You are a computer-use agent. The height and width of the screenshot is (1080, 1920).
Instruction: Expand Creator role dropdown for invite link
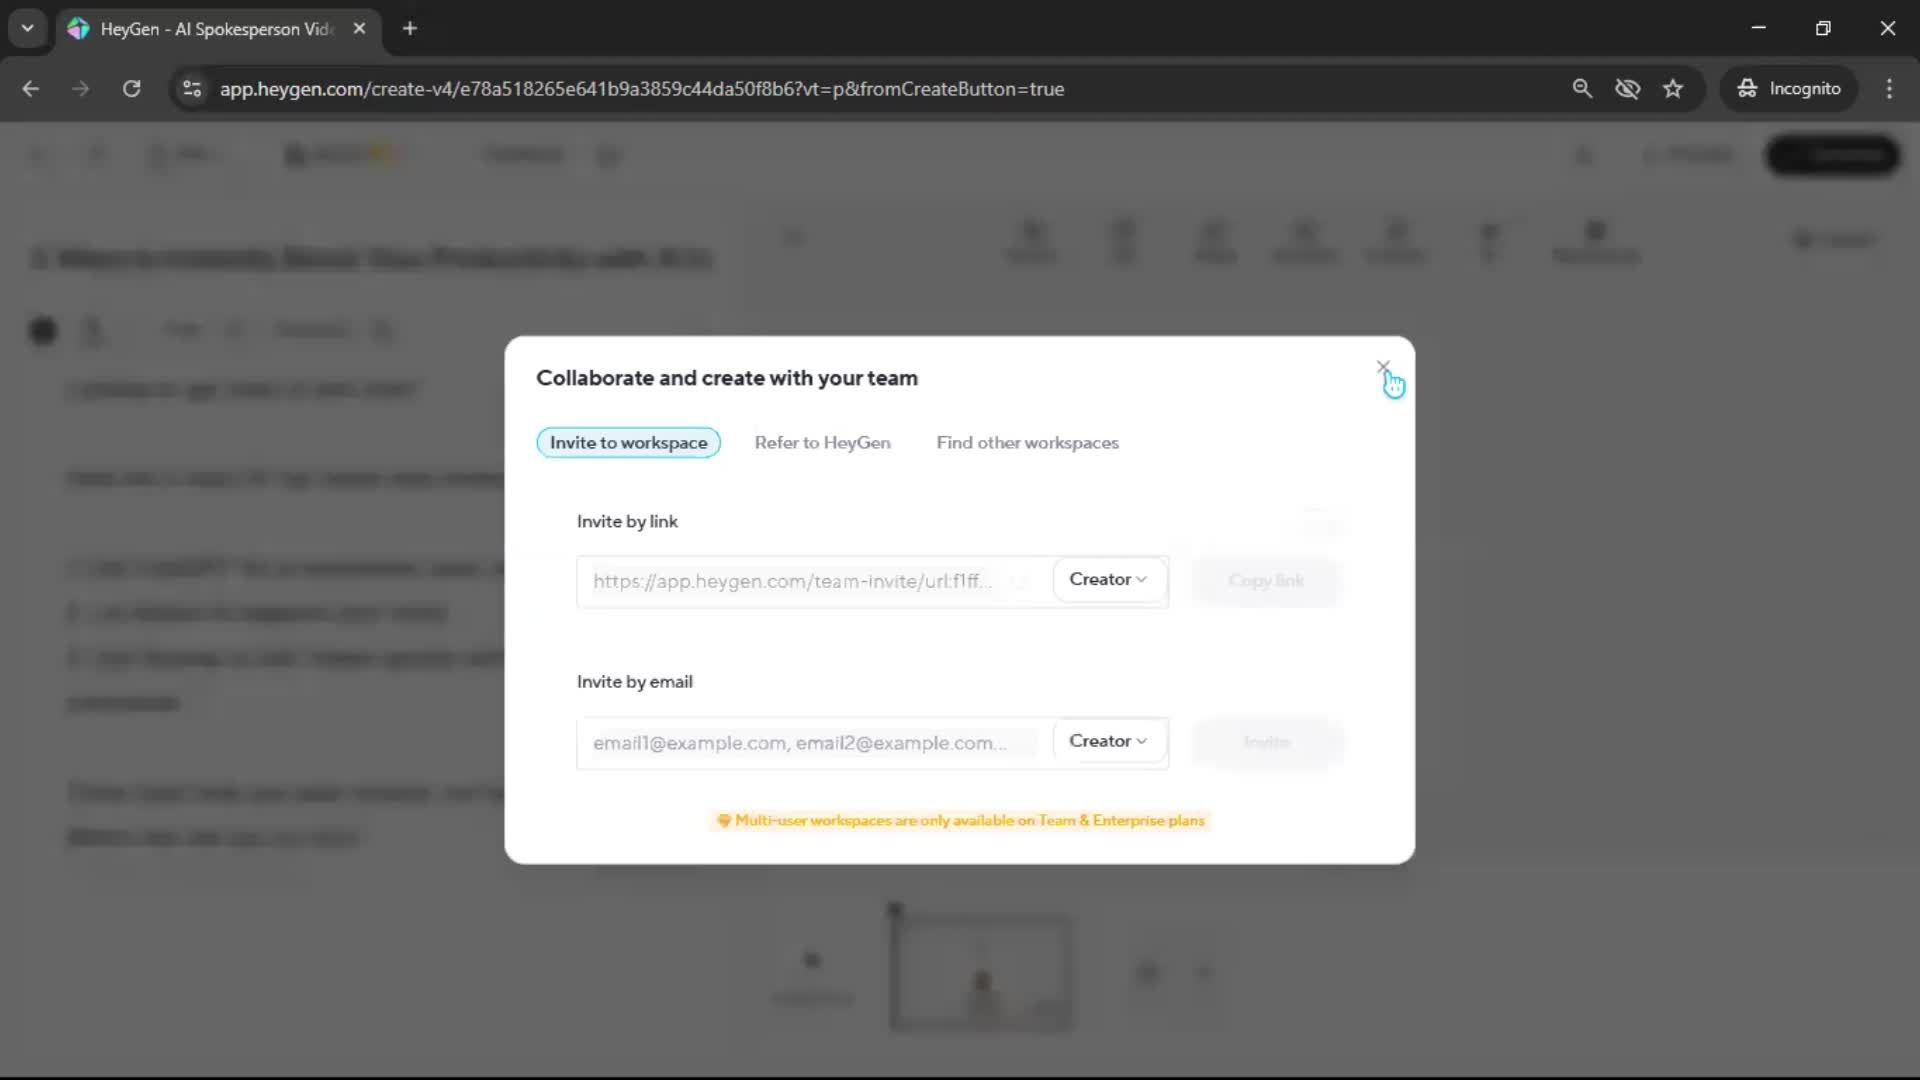coord(1108,580)
